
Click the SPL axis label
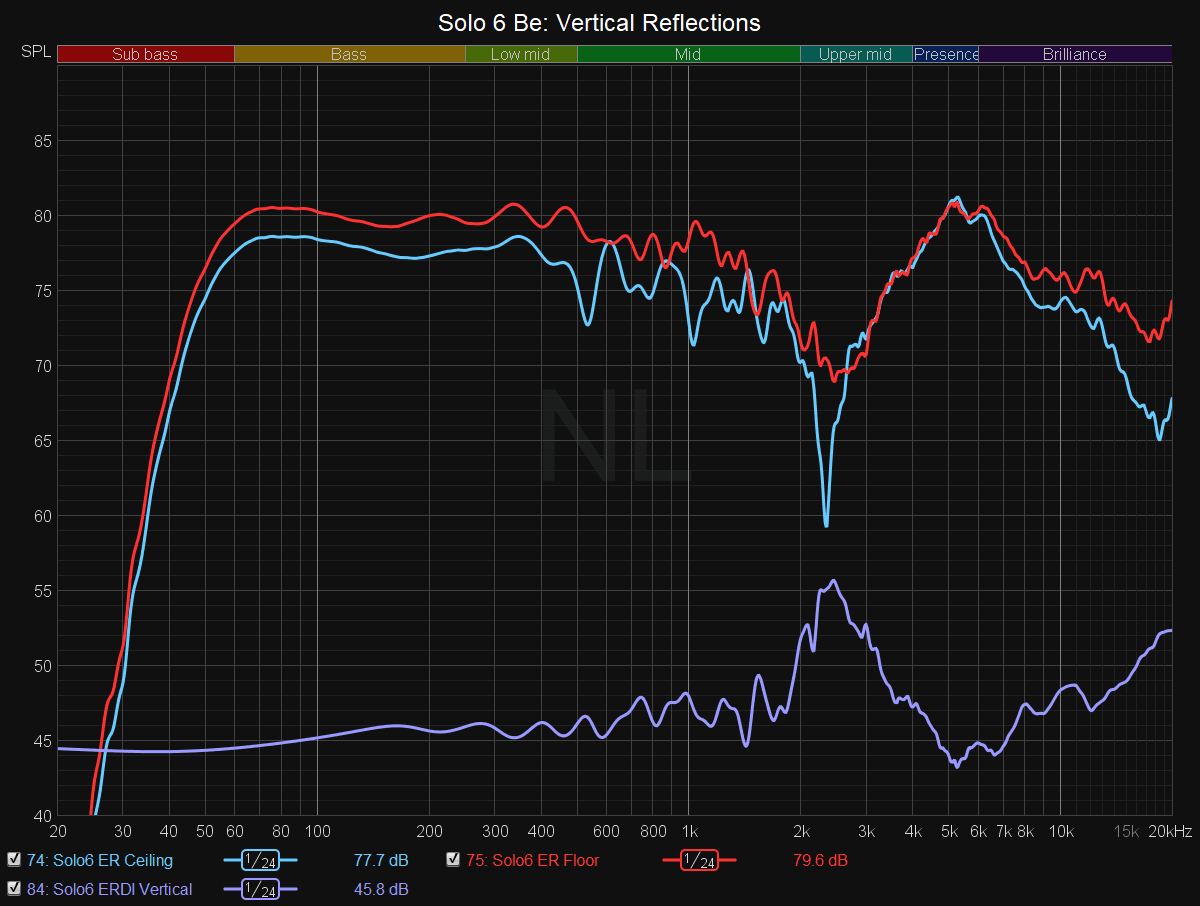[36, 52]
